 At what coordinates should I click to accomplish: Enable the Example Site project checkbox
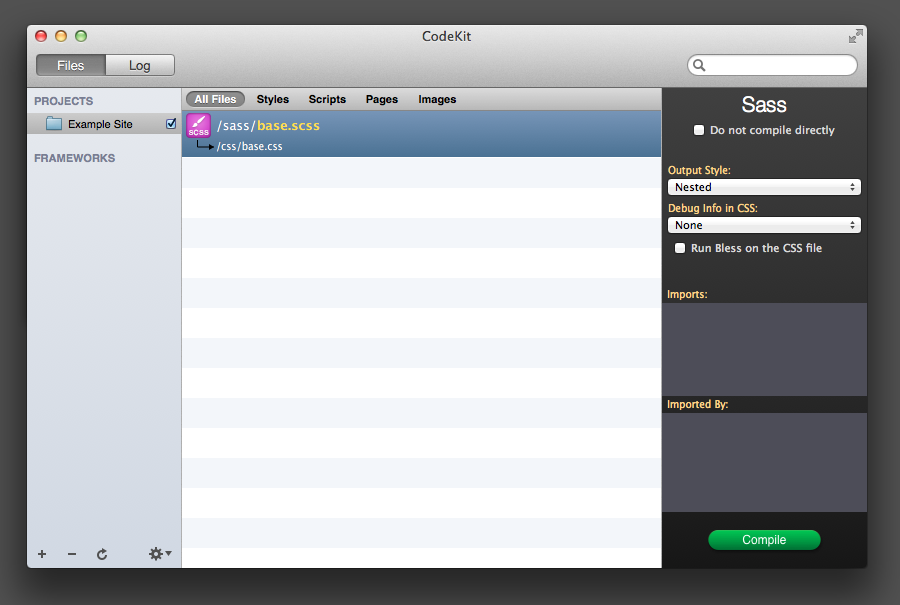171,123
